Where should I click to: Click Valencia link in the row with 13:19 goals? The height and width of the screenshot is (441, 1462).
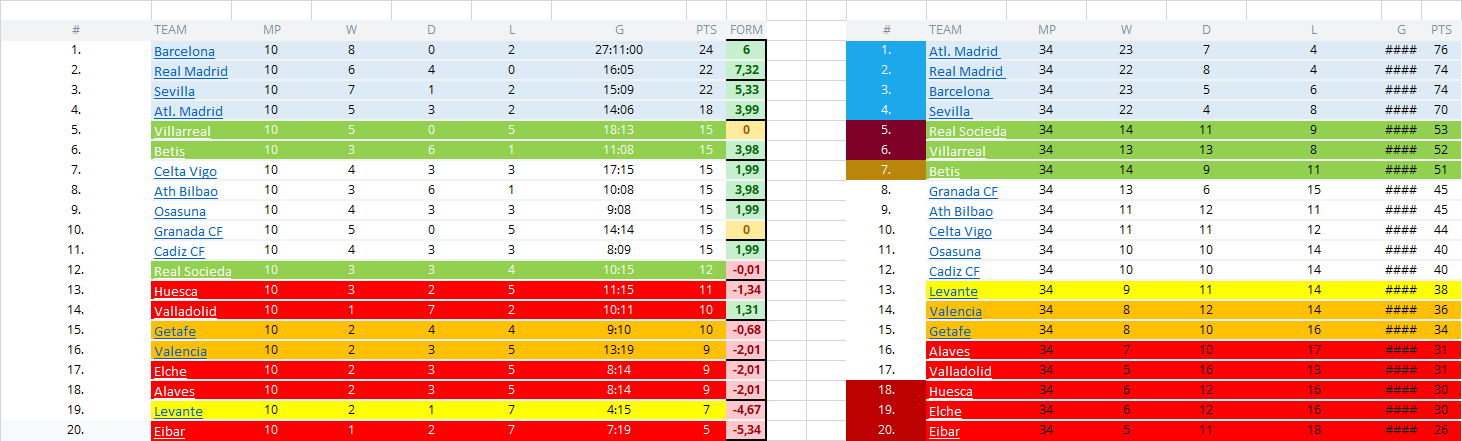click(180, 351)
